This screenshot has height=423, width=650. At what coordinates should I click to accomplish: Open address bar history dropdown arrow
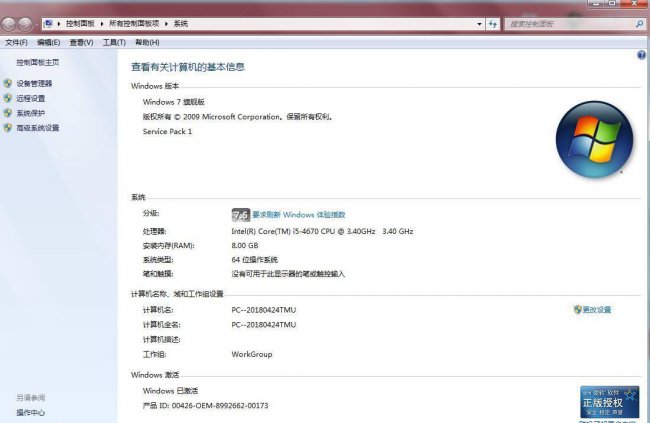coord(480,24)
